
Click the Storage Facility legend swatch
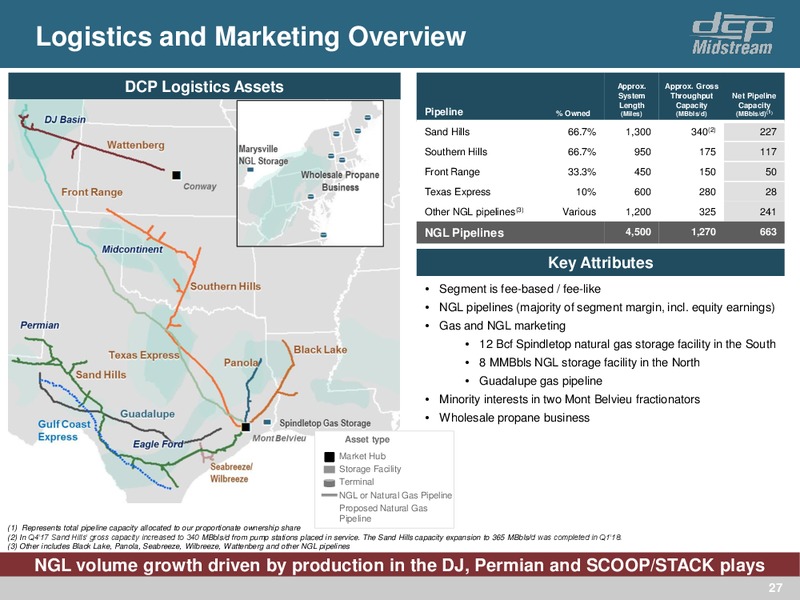(330, 469)
